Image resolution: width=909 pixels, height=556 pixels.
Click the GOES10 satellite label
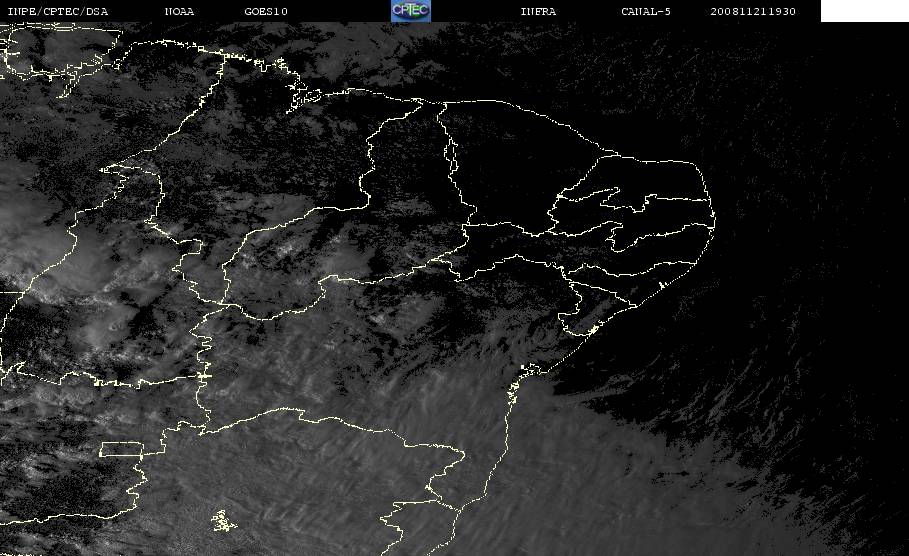tap(266, 11)
